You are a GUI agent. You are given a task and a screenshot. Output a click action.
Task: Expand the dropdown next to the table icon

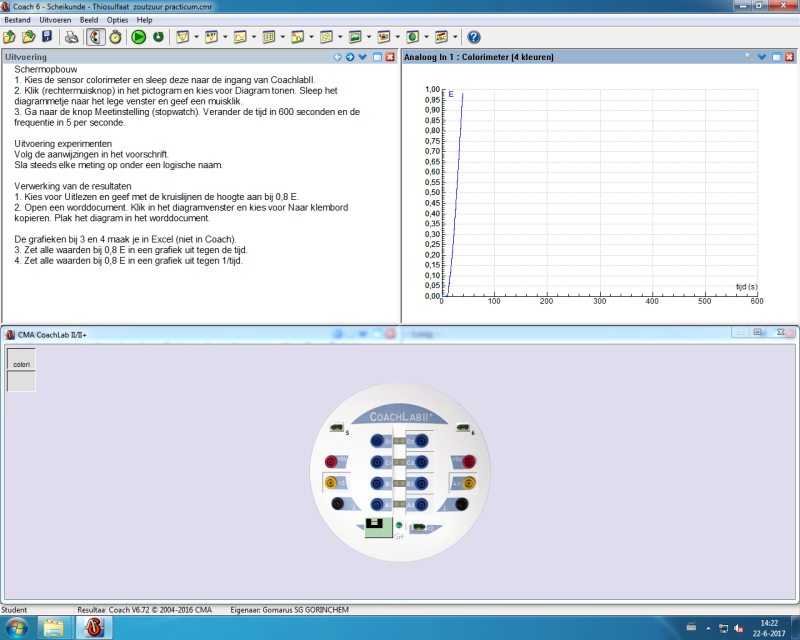(x=283, y=37)
